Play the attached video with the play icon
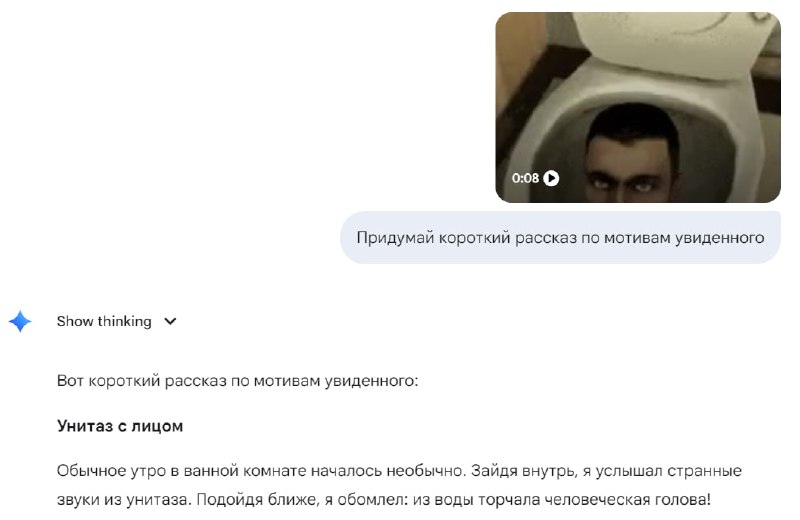The width and height of the screenshot is (800, 520). tap(551, 178)
